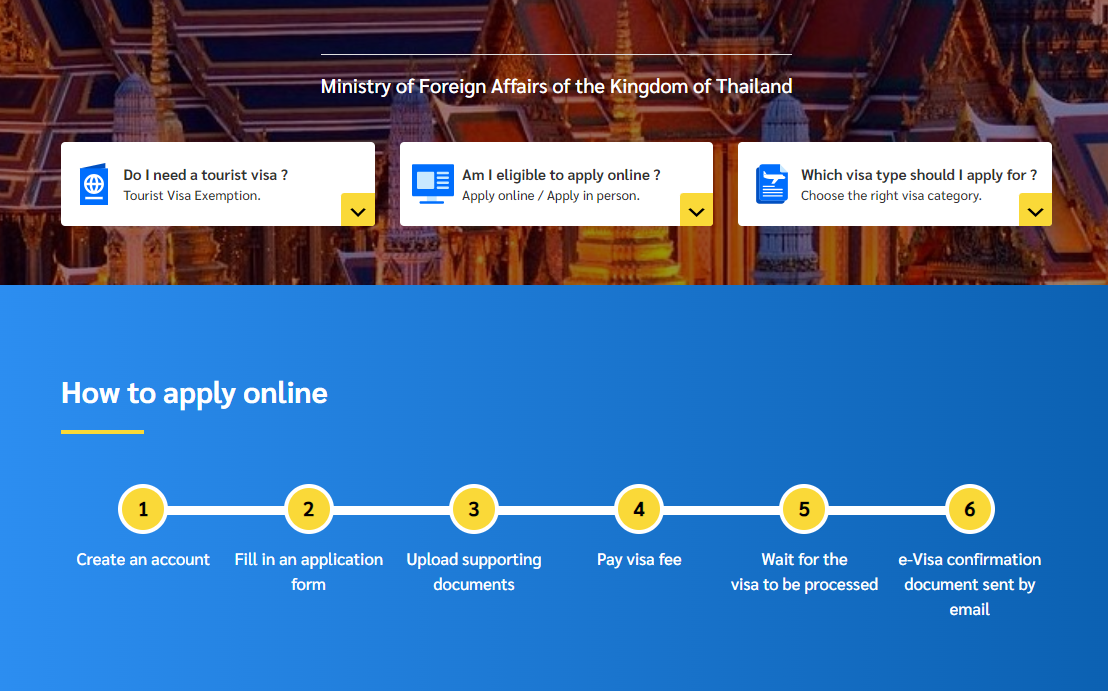Select step 2 circle
Screen dimensions: 1108x691
tap(308, 509)
